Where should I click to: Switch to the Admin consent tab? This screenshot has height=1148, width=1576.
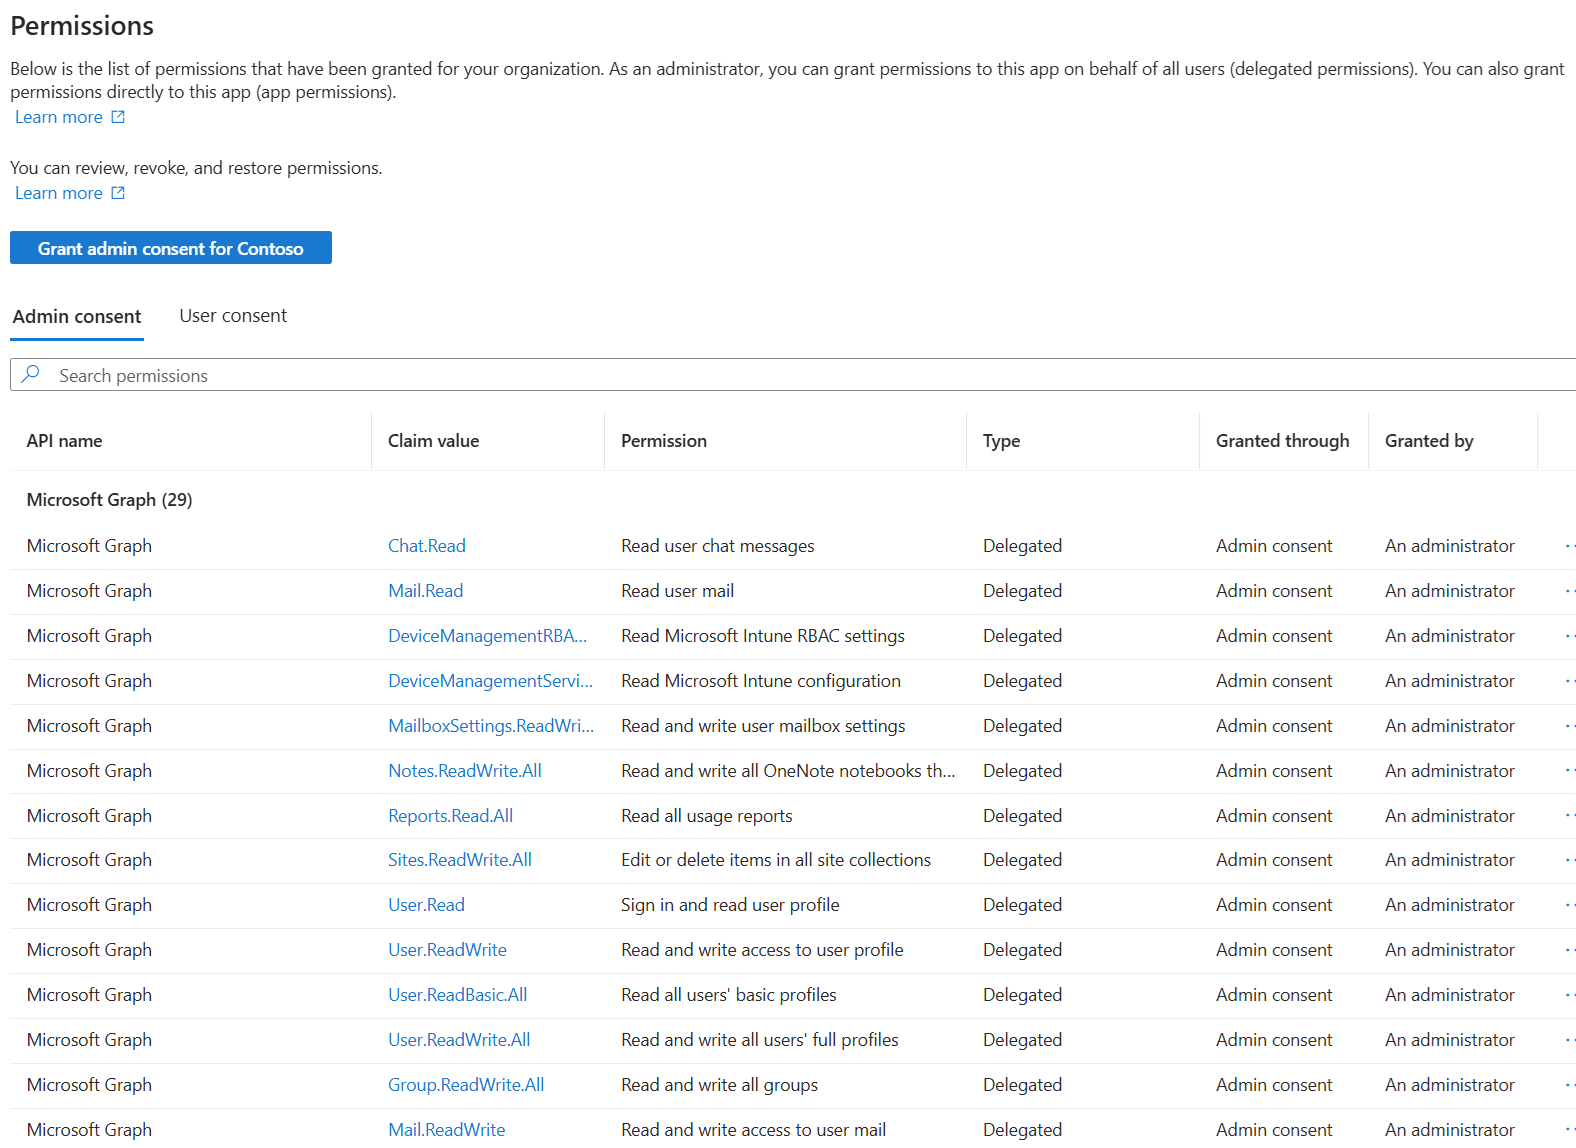pyautogui.click(x=77, y=317)
